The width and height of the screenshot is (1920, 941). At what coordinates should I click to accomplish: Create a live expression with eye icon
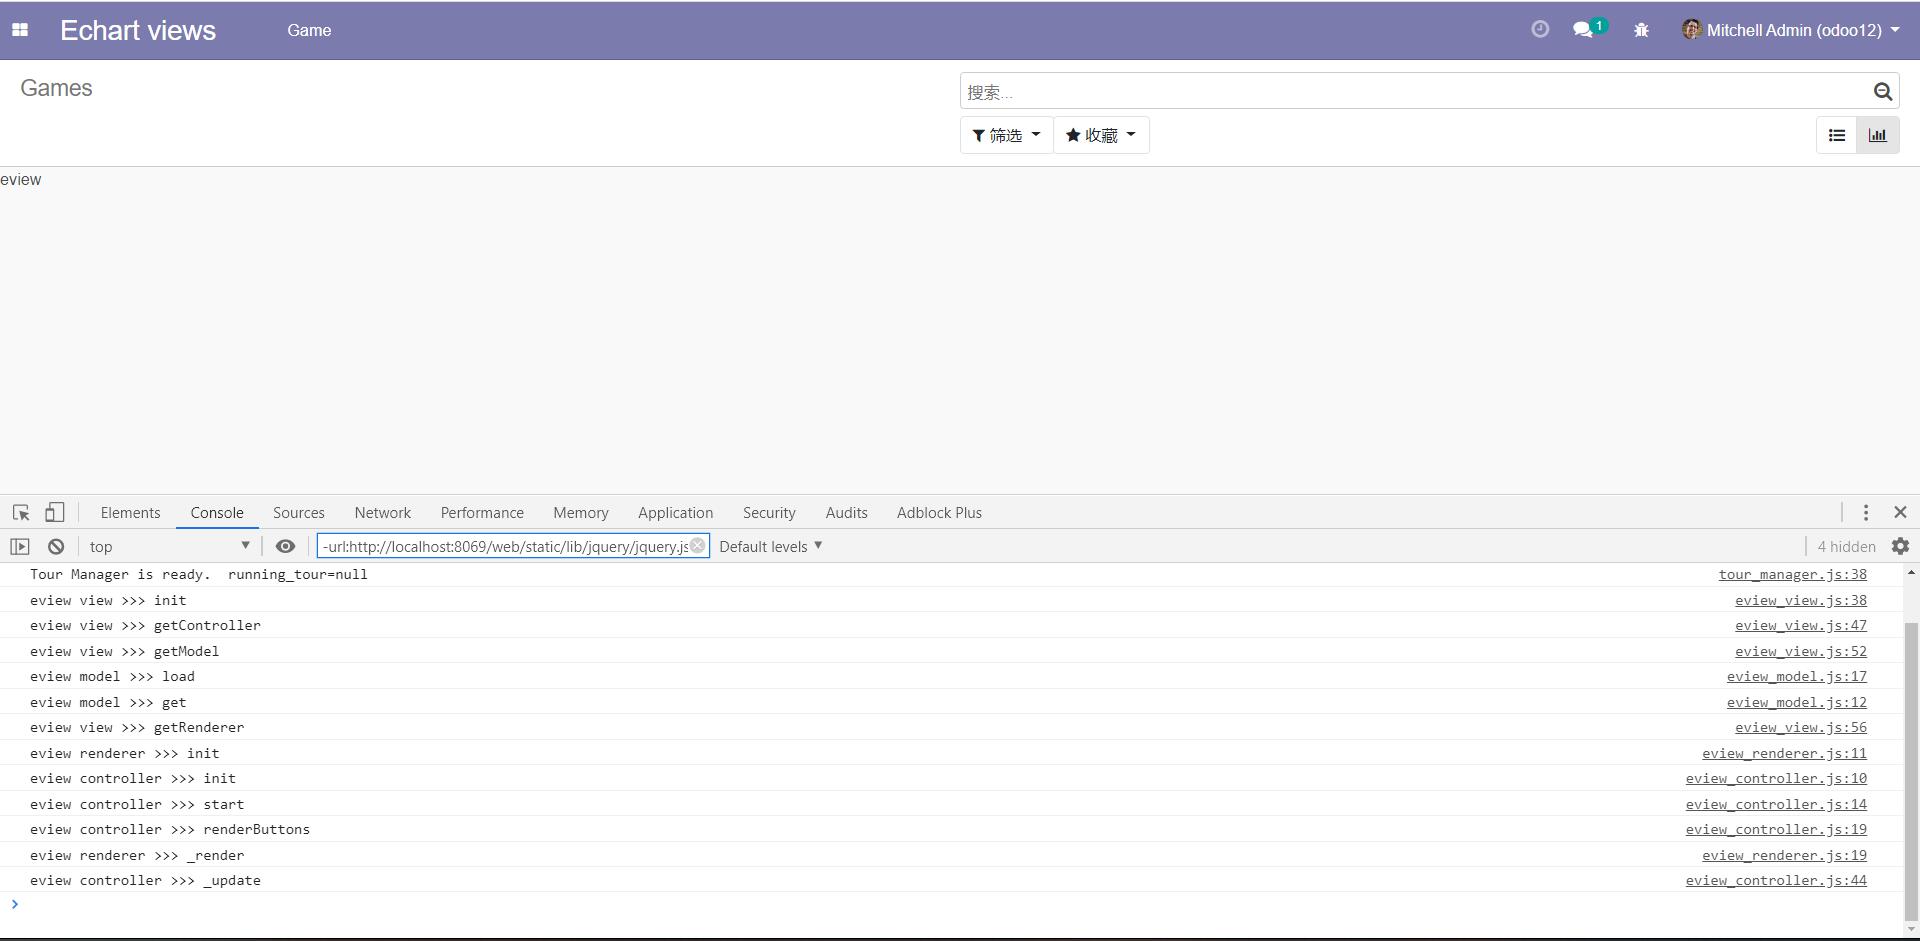point(285,547)
